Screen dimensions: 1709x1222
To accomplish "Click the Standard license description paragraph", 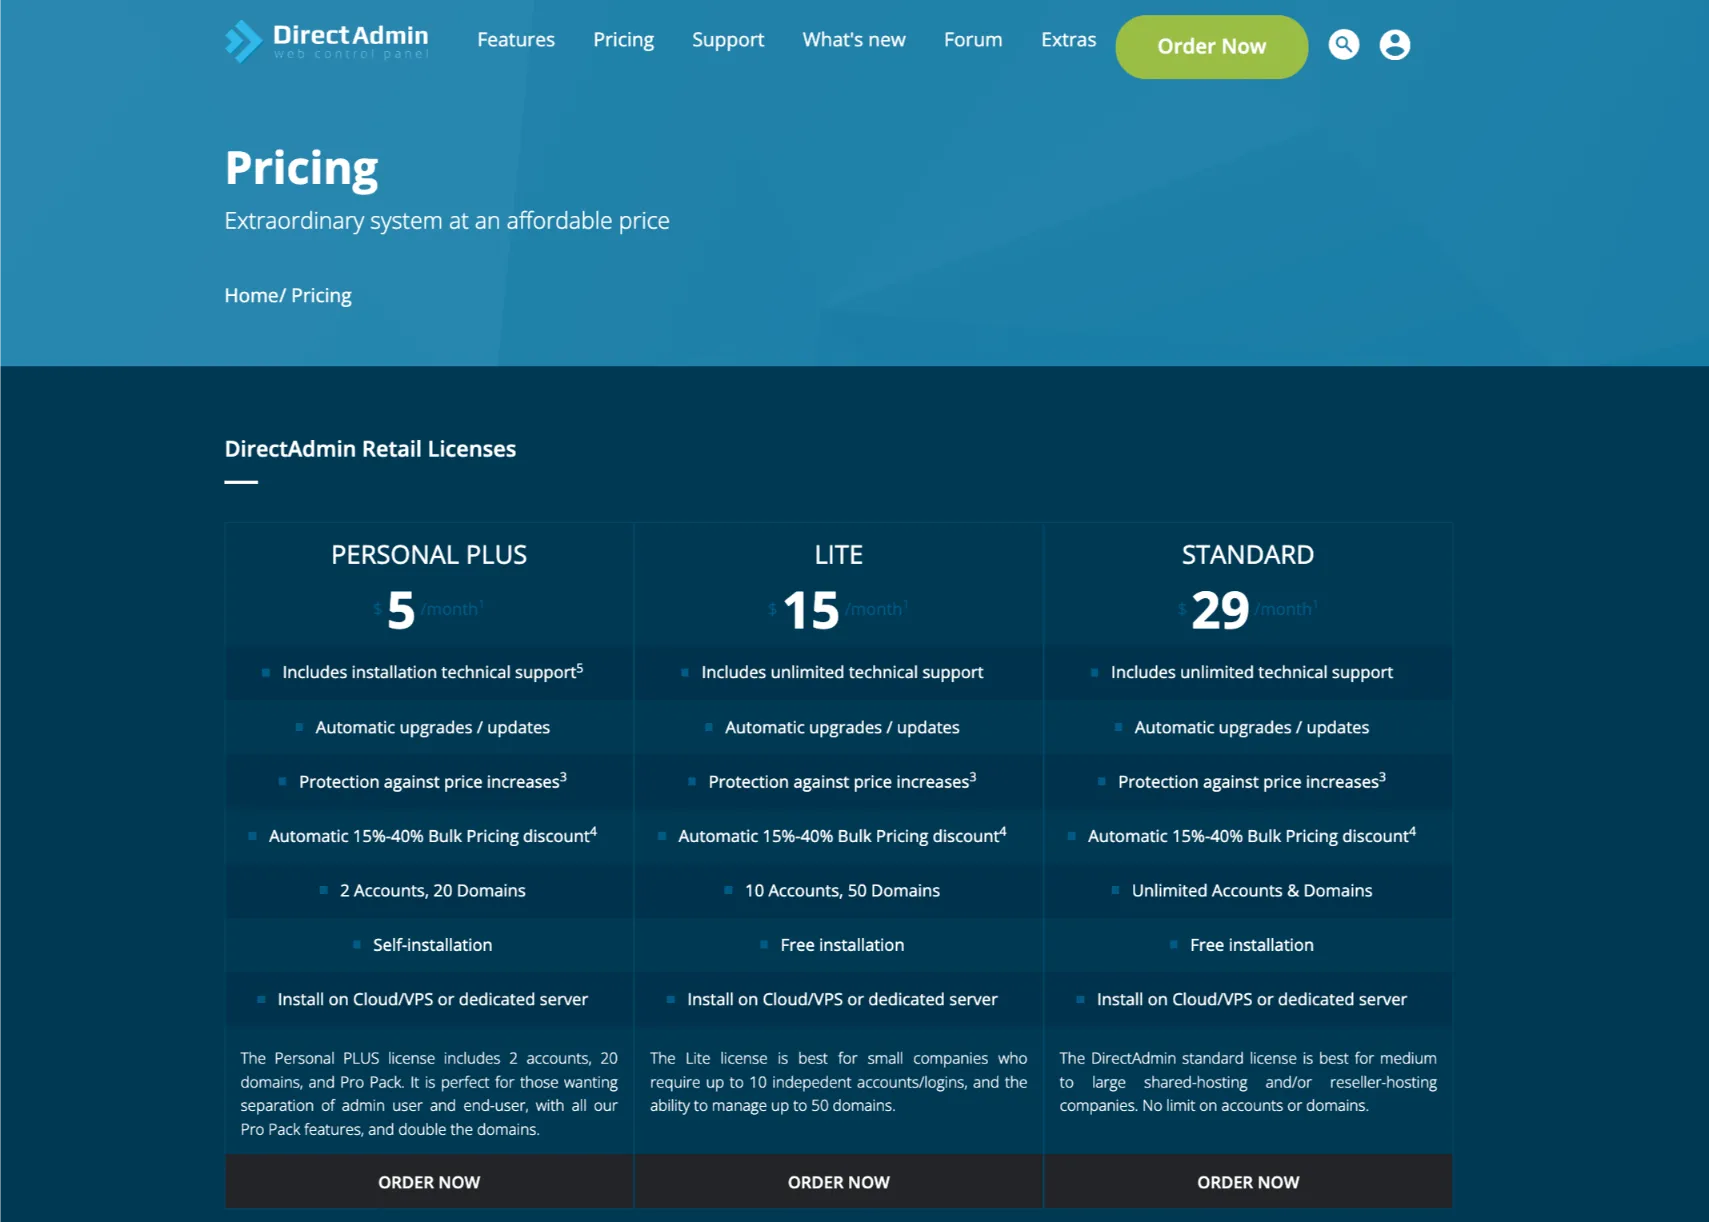I will click(1248, 1082).
